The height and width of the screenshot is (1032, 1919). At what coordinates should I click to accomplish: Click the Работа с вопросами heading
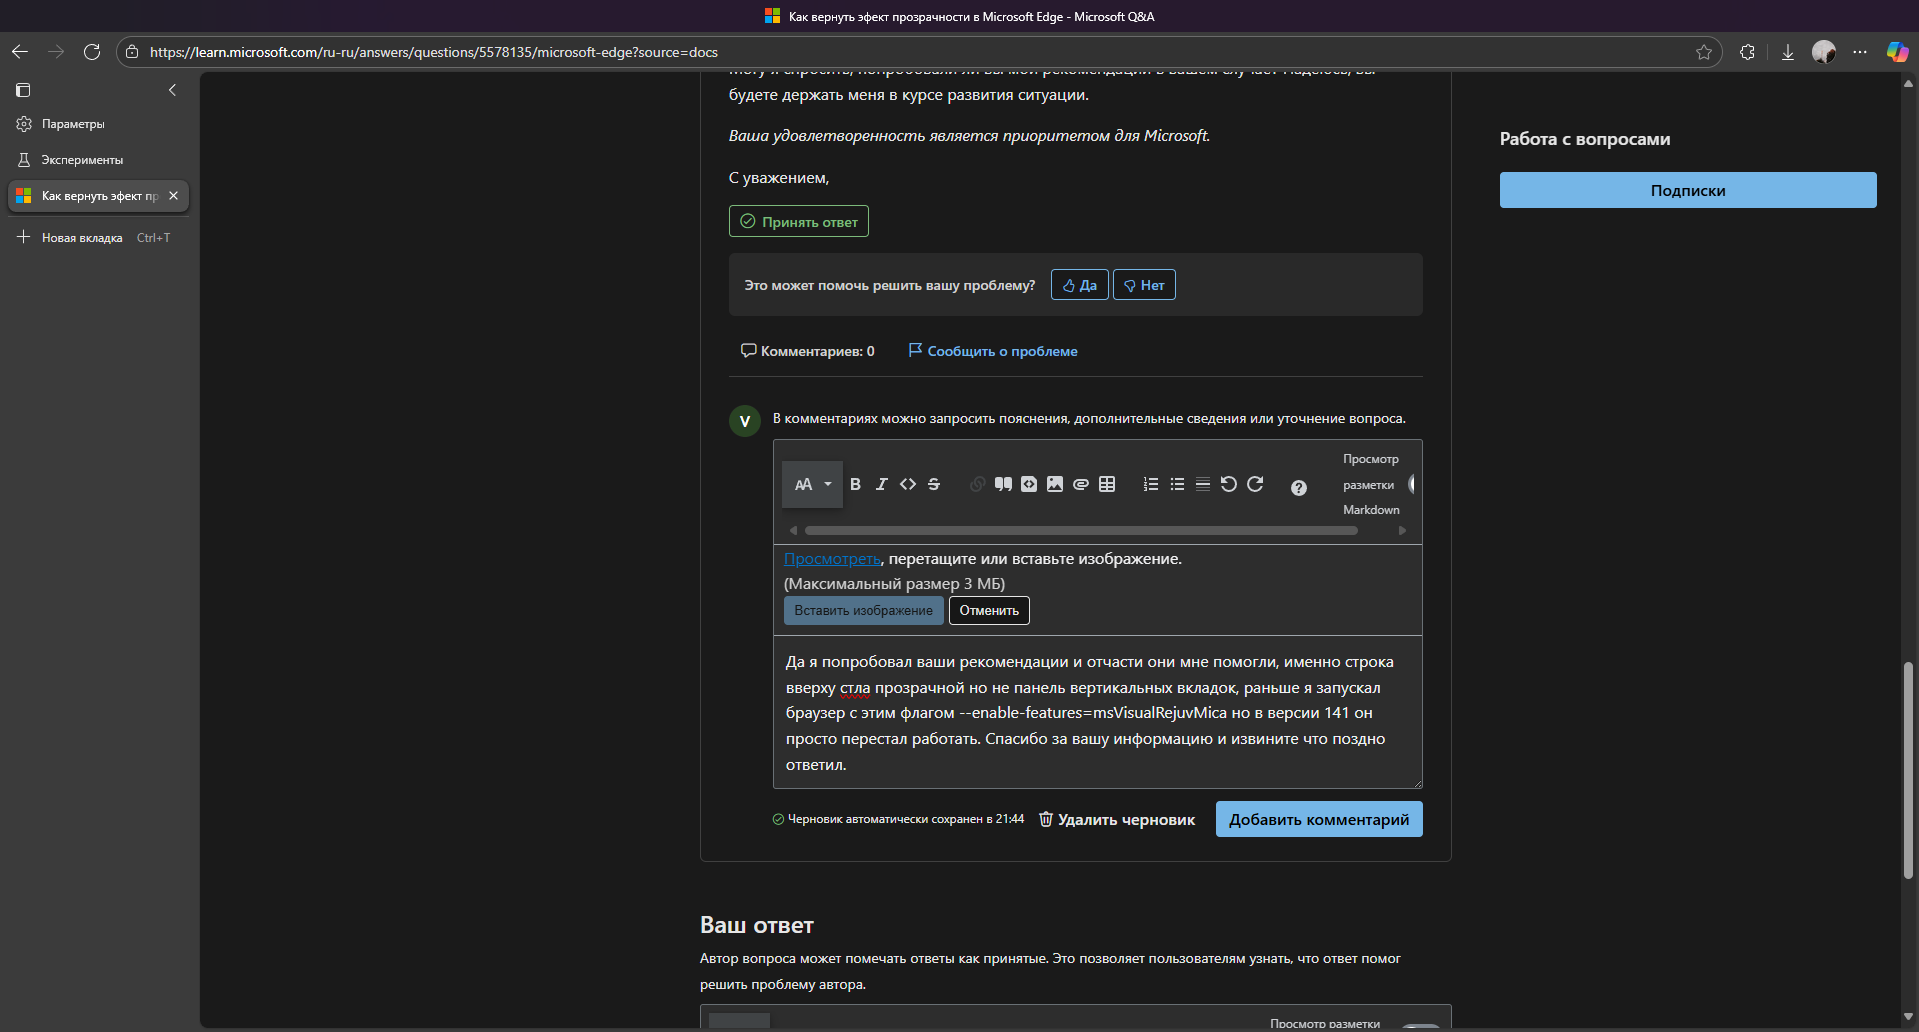[x=1585, y=139]
